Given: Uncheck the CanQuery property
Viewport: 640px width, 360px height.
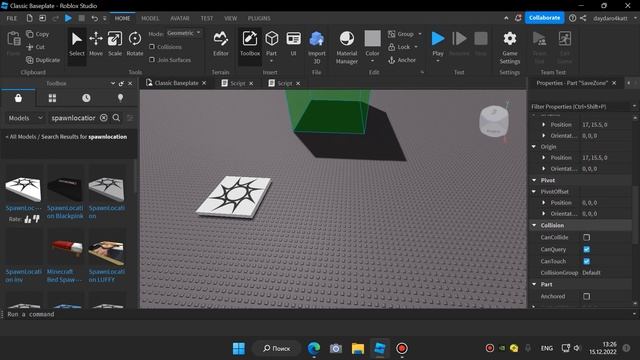Looking at the screenshot, I should tap(587, 249).
